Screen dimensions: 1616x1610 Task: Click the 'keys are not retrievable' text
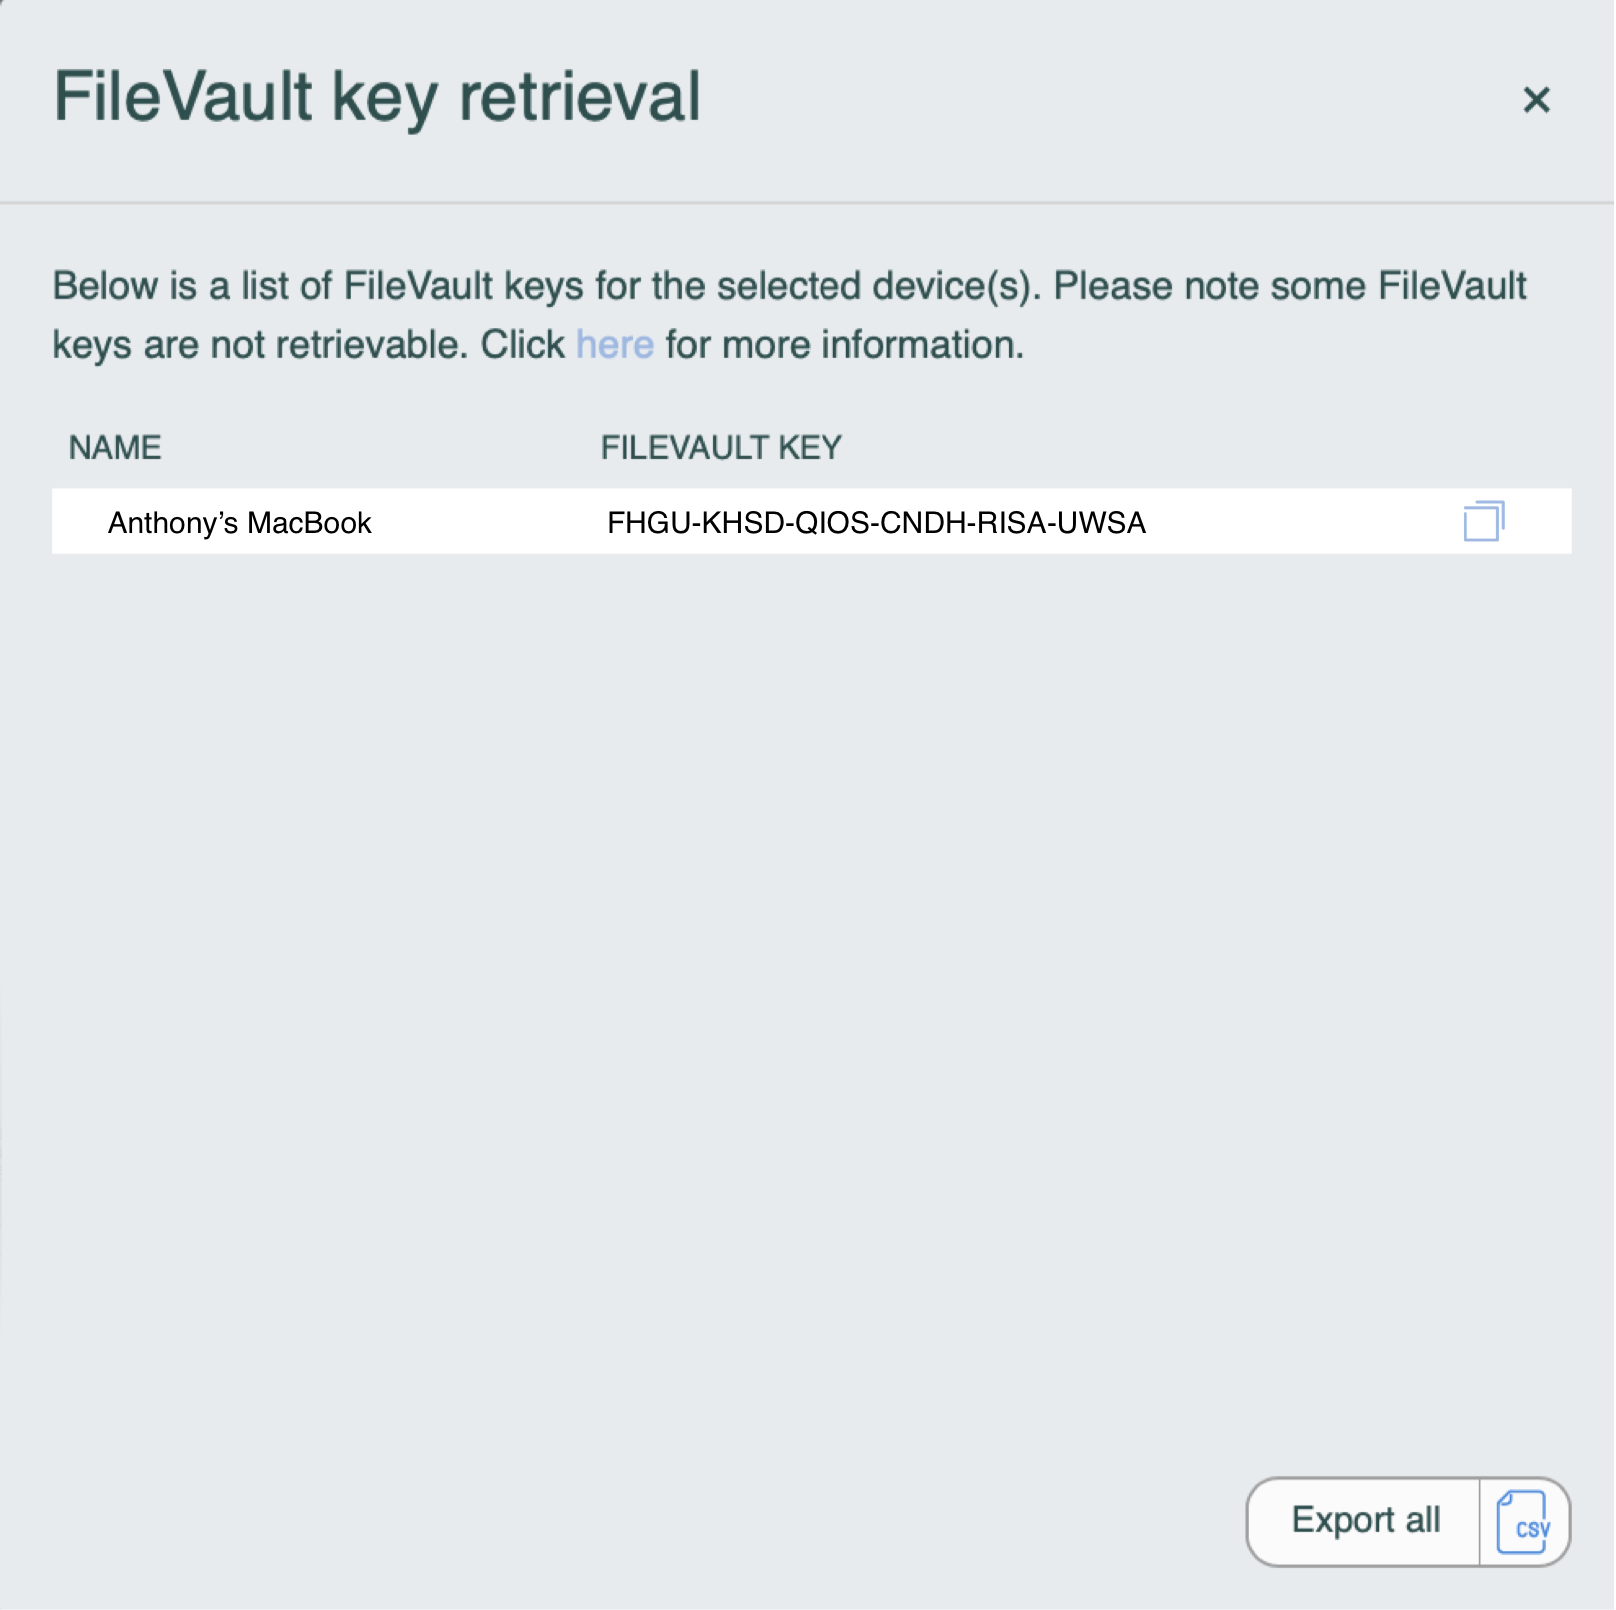coord(260,345)
